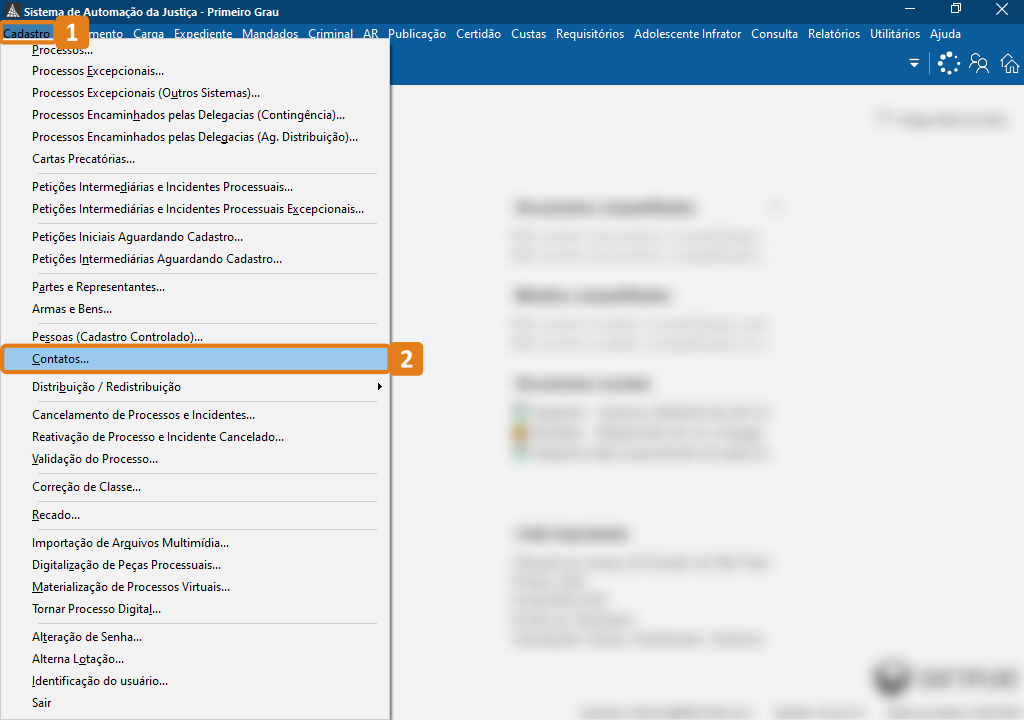Open the Utilitários menu
The height and width of the screenshot is (720, 1024).
[895, 34]
